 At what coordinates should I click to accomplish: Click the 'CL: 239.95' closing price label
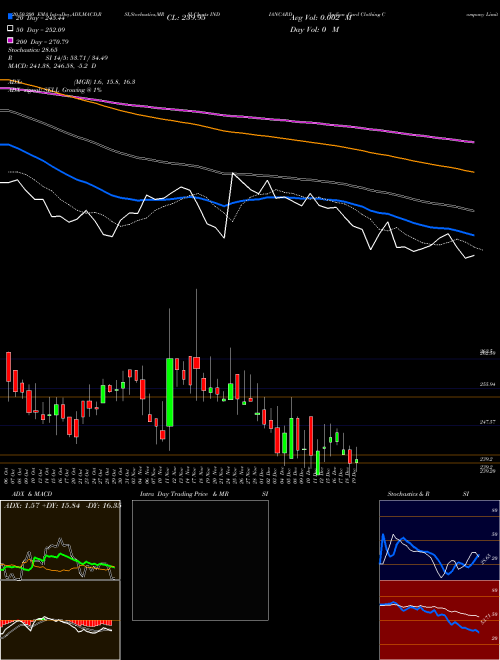click(x=186, y=18)
